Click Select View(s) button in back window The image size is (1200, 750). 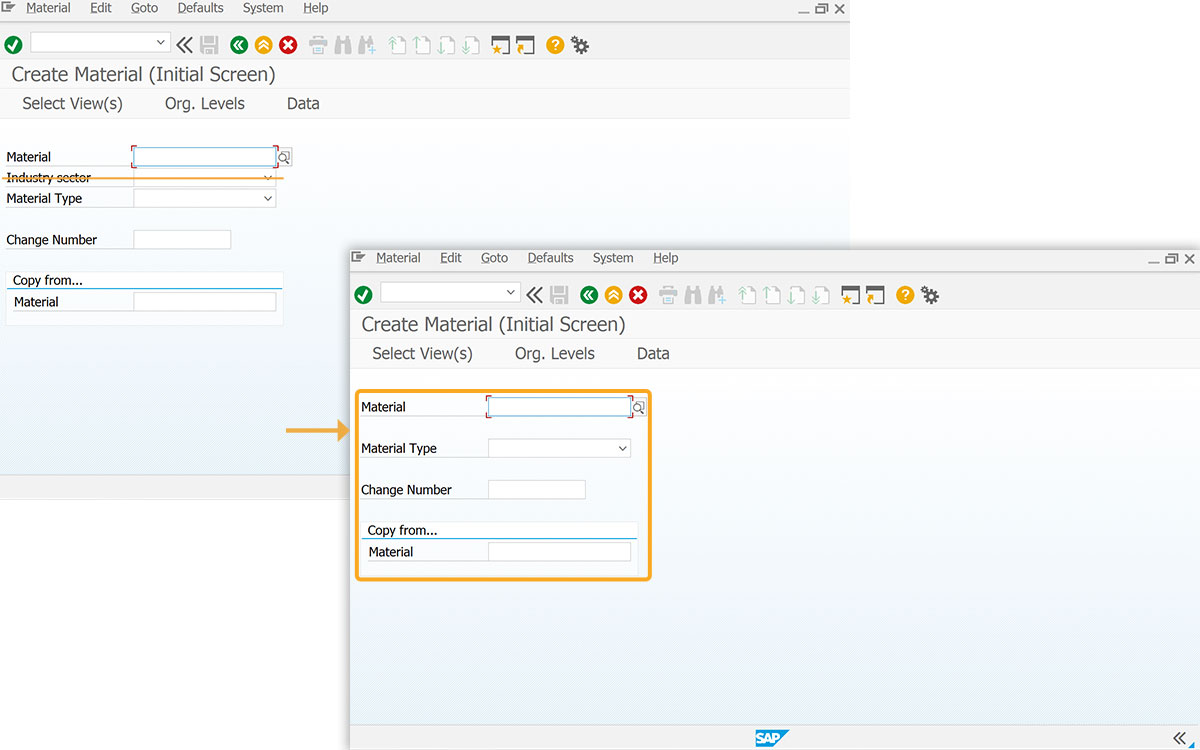[x=72, y=104]
